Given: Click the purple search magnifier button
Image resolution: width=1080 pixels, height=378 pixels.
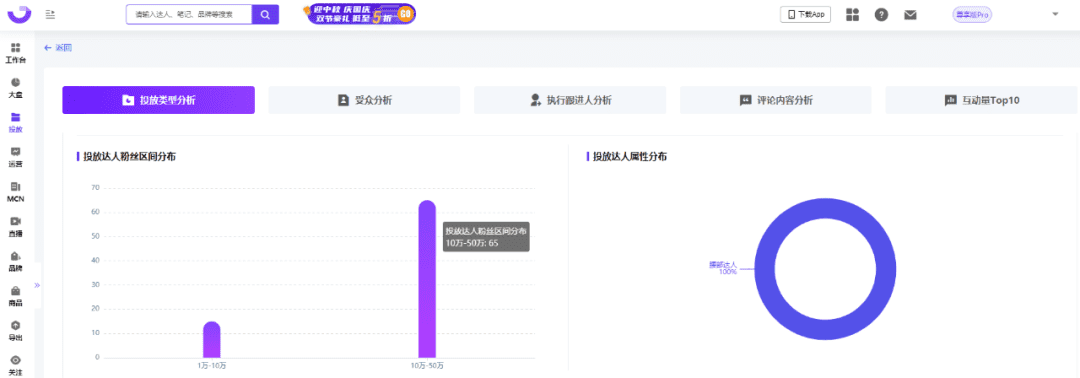Looking at the screenshot, I should pyautogui.click(x=265, y=14).
